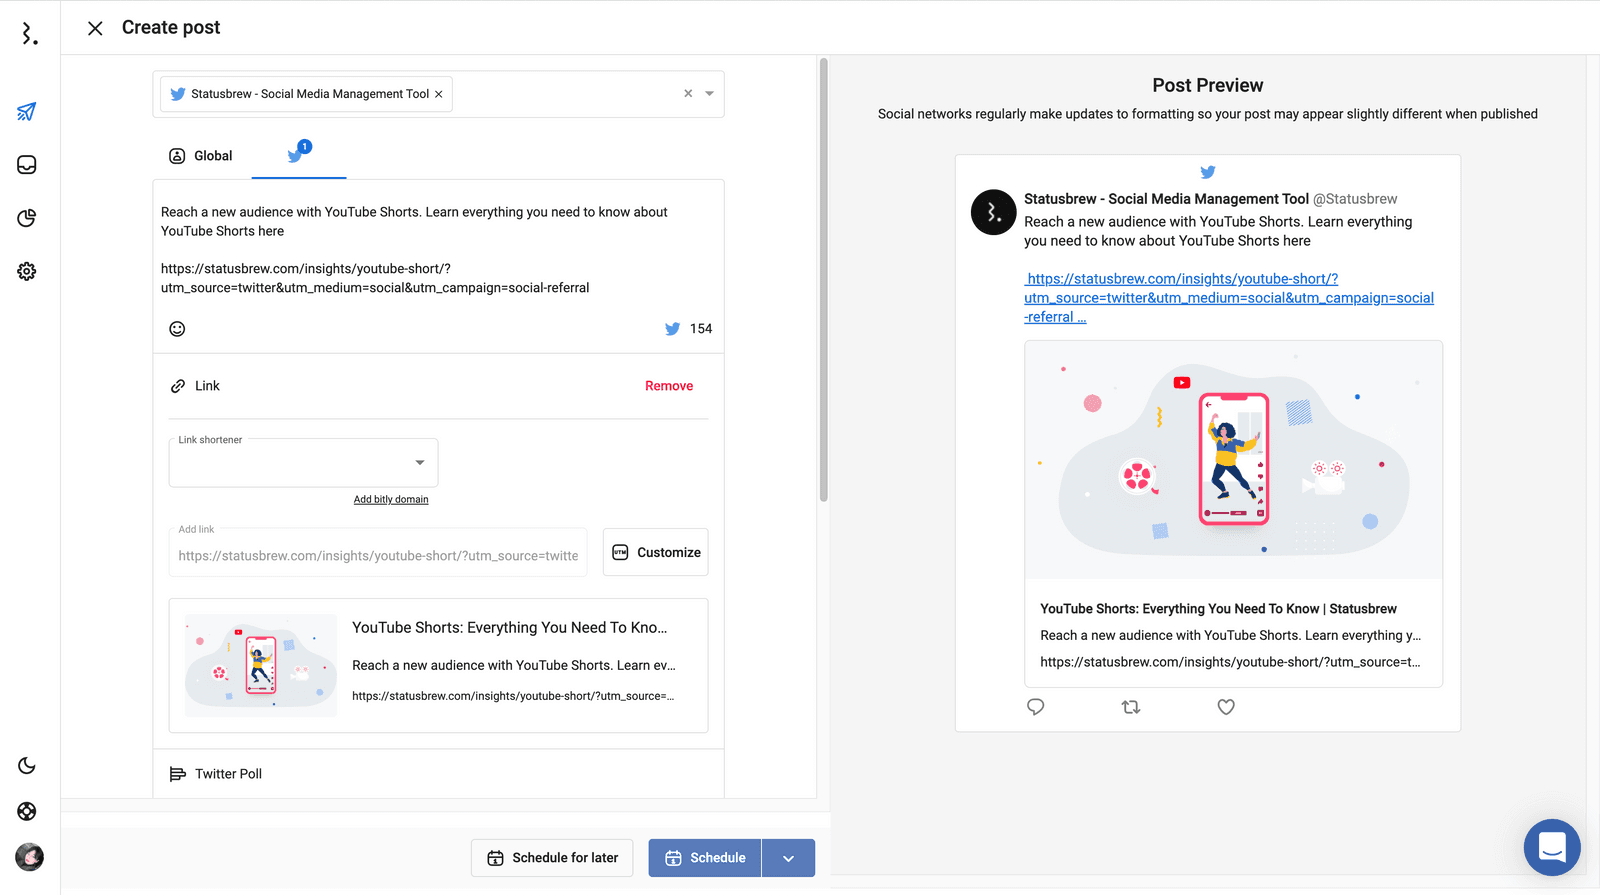Expand the Schedule button options arrow
Image resolution: width=1600 pixels, height=895 pixels.
point(788,858)
